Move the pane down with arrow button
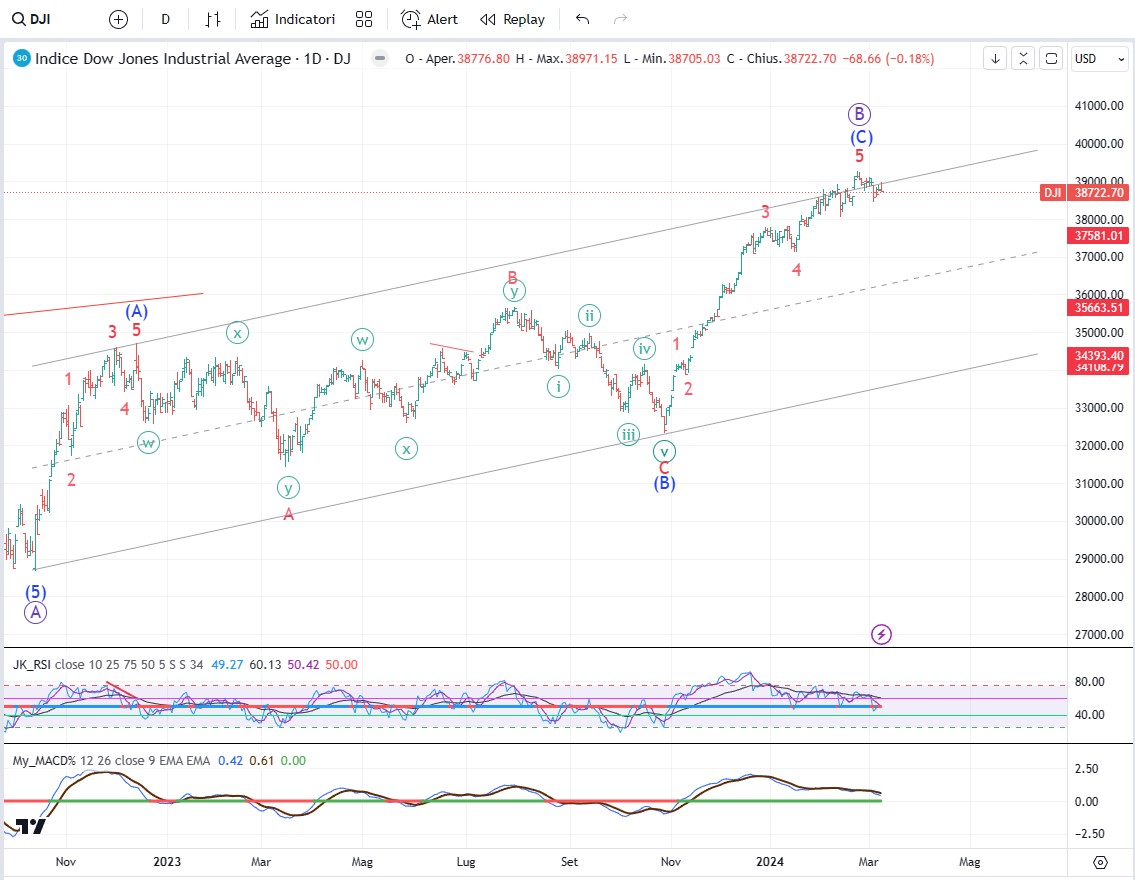 tap(995, 59)
